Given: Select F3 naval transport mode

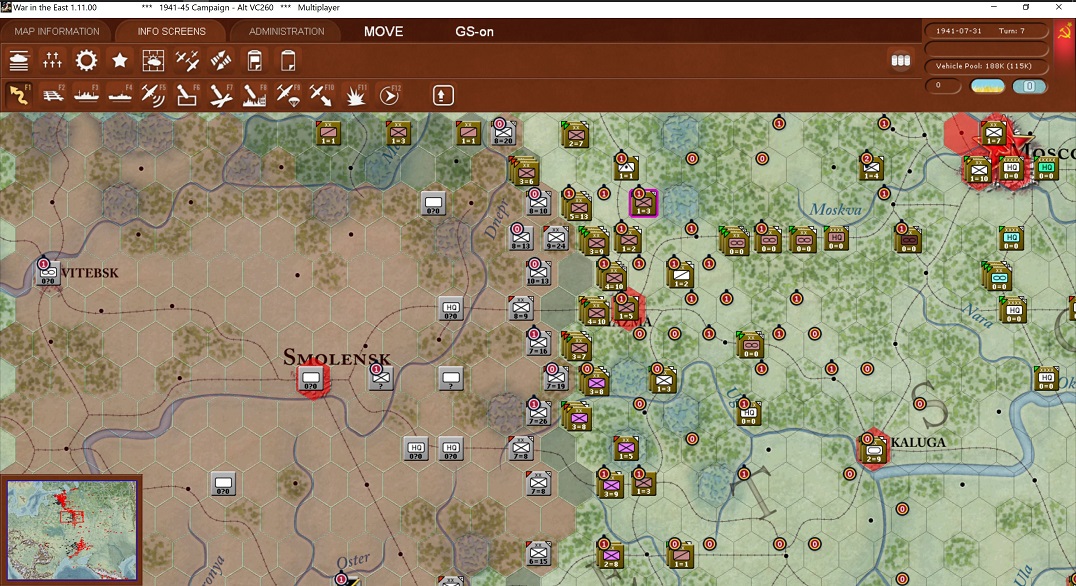Looking at the screenshot, I should pyautogui.click(x=86, y=95).
